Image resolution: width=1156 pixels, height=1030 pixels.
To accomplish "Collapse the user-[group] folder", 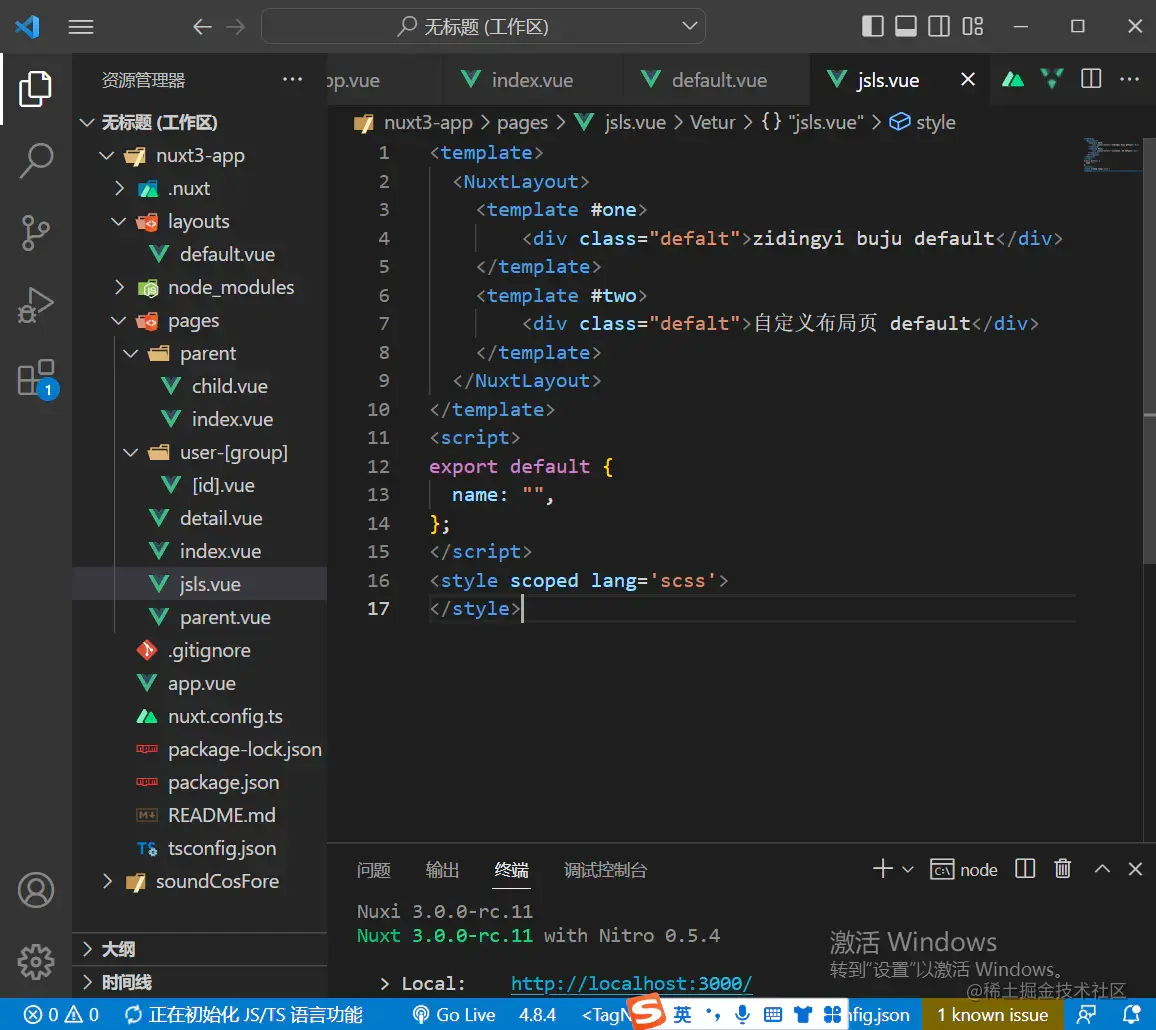I will (130, 453).
